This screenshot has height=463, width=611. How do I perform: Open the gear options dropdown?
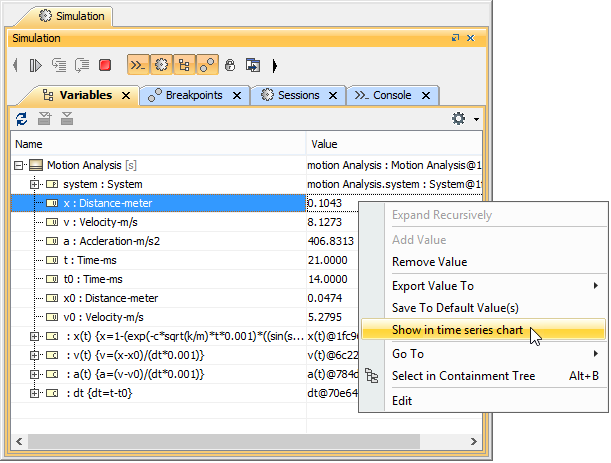click(463, 119)
